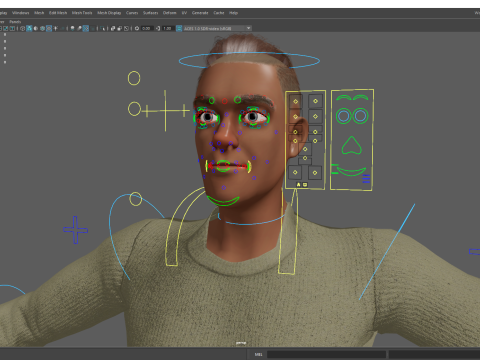Screen dimensions: 480x360
Task: Toggle the dimmed Depth of Field icon
Action: pos(92,28)
